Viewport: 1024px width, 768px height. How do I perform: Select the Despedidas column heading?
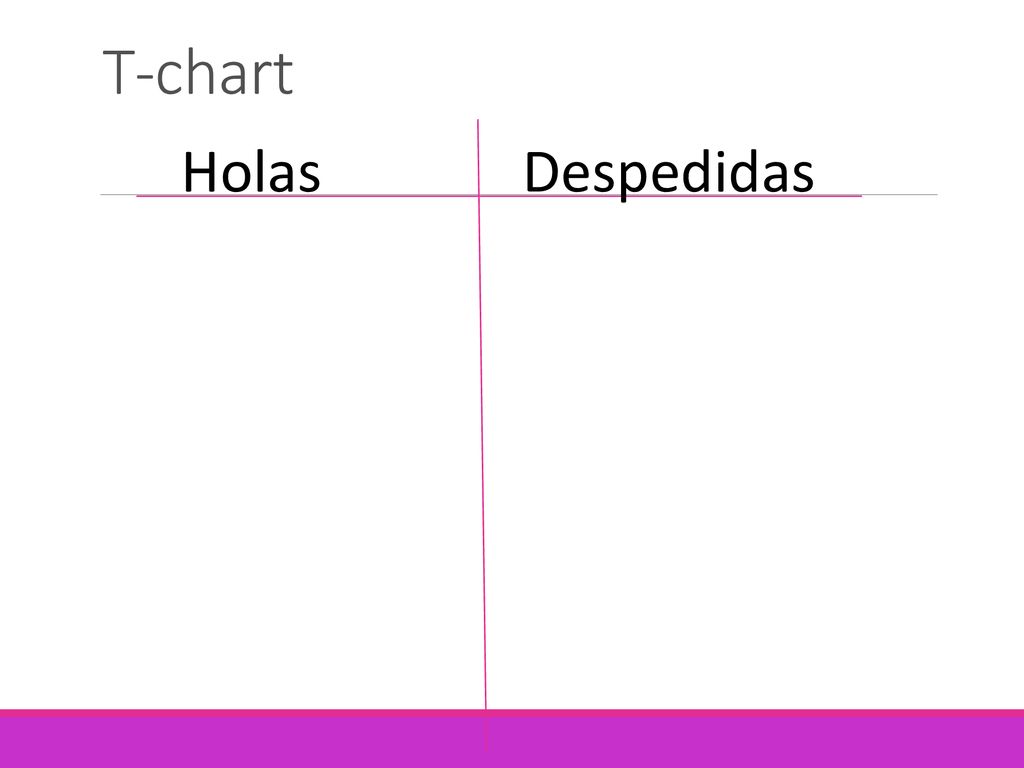669,174
